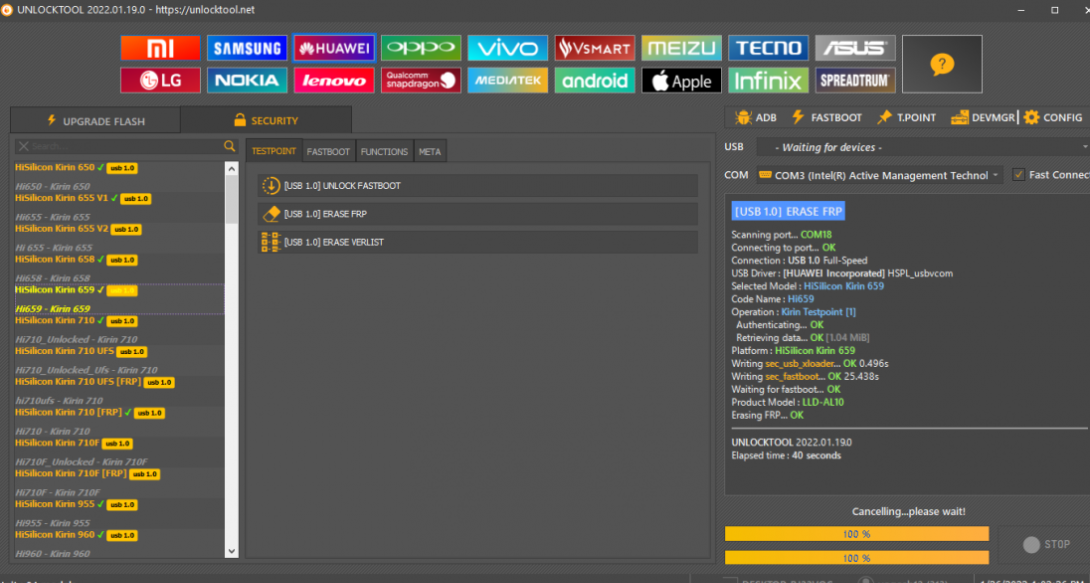Screen dimensions: 1090x583
Task: Open the CONFIG settings
Action: click(1053, 117)
